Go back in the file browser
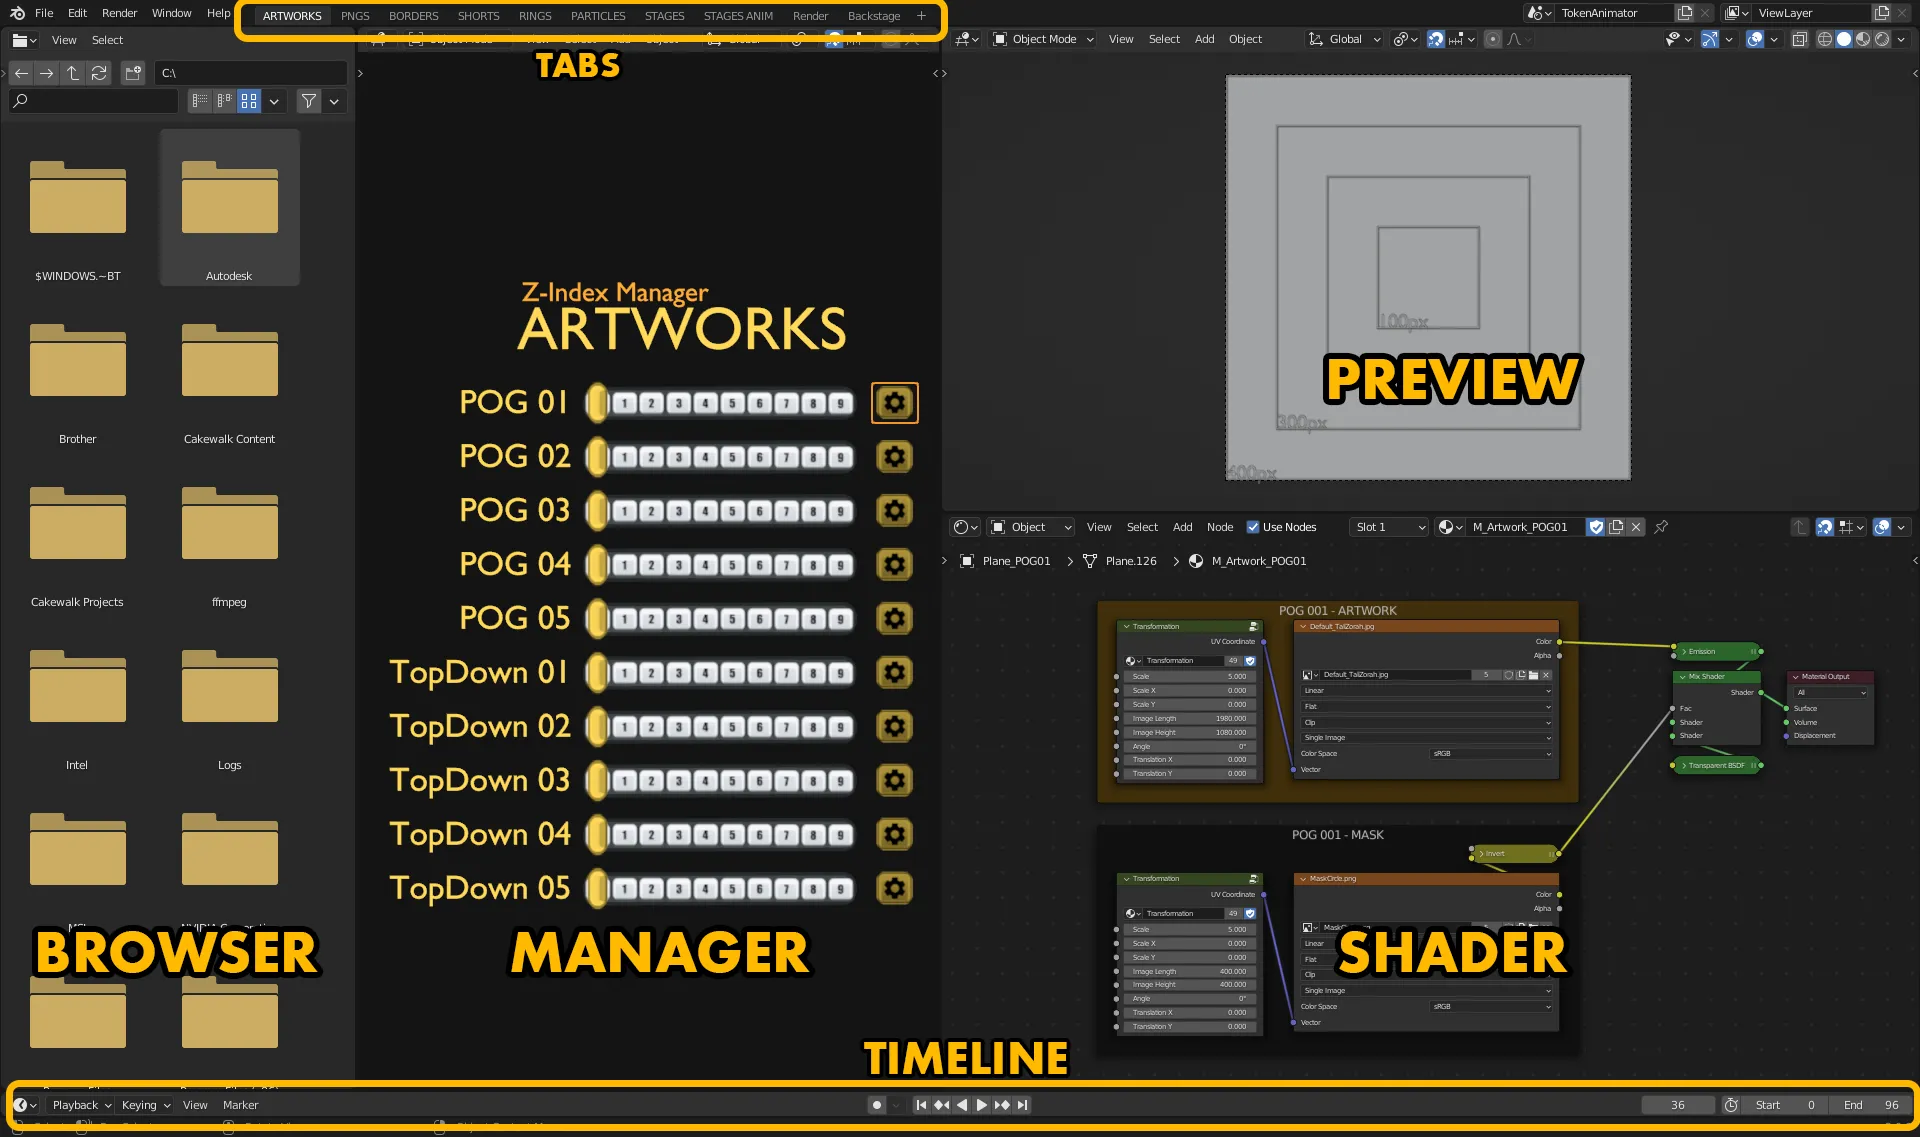The image size is (1920, 1137). point(21,73)
